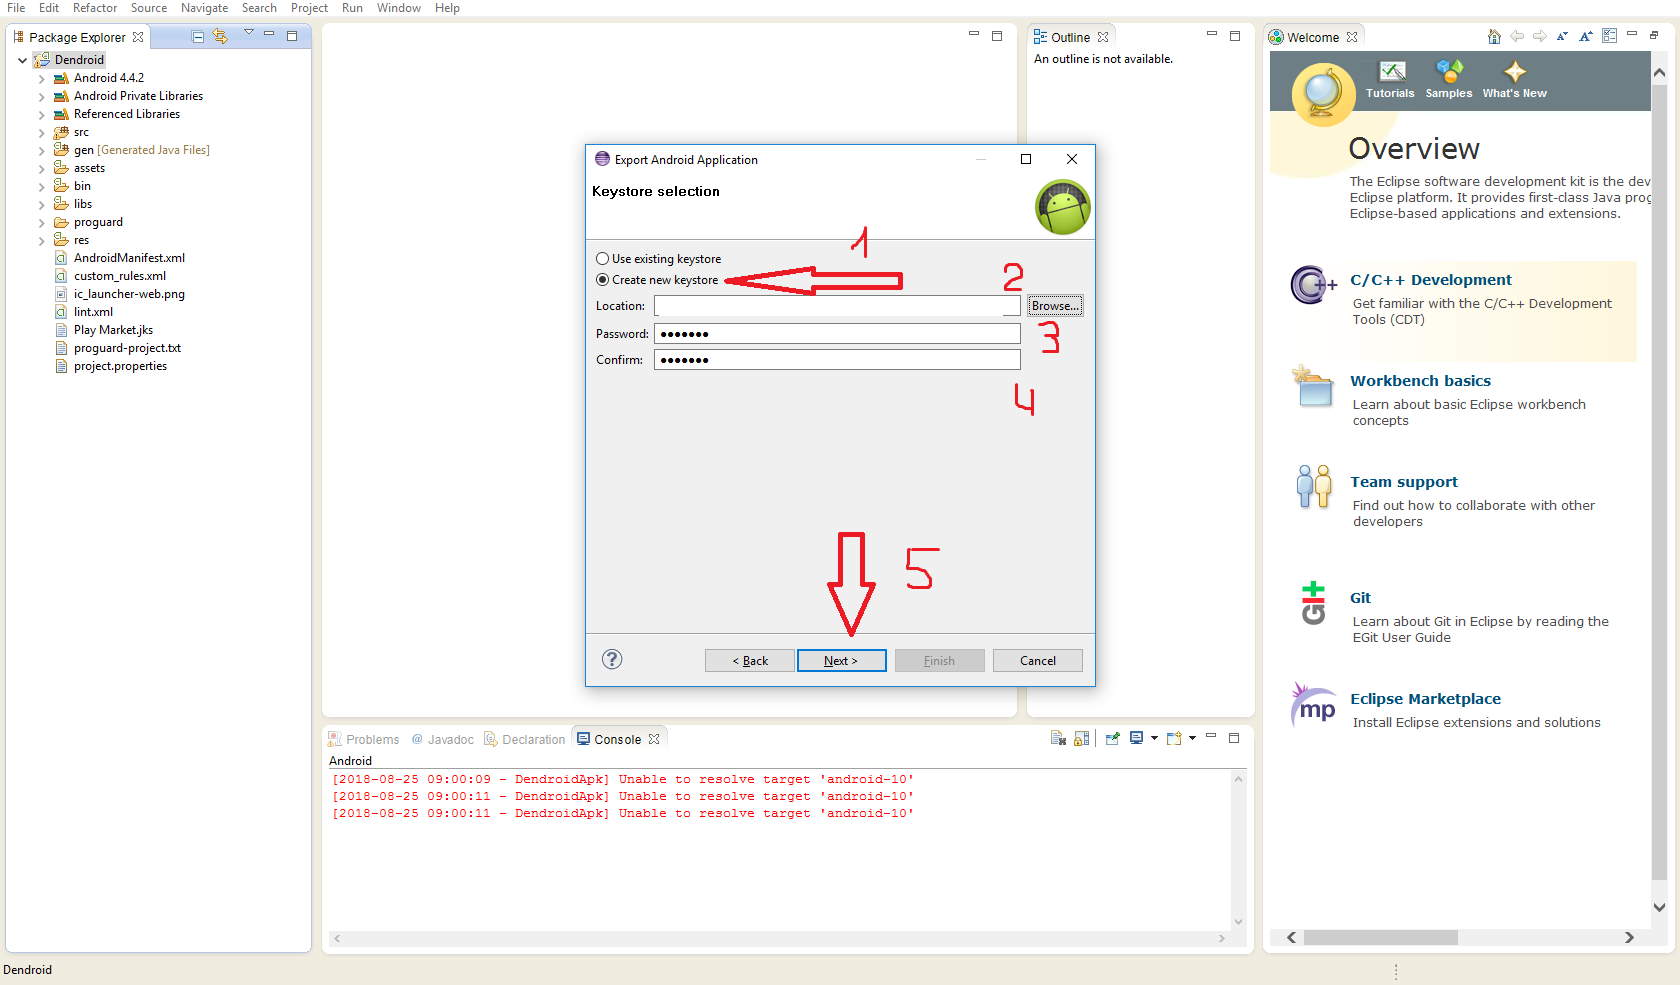Click the Collapse All icon in Package Explorer
This screenshot has height=985, width=1680.
(x=198, y=37)
